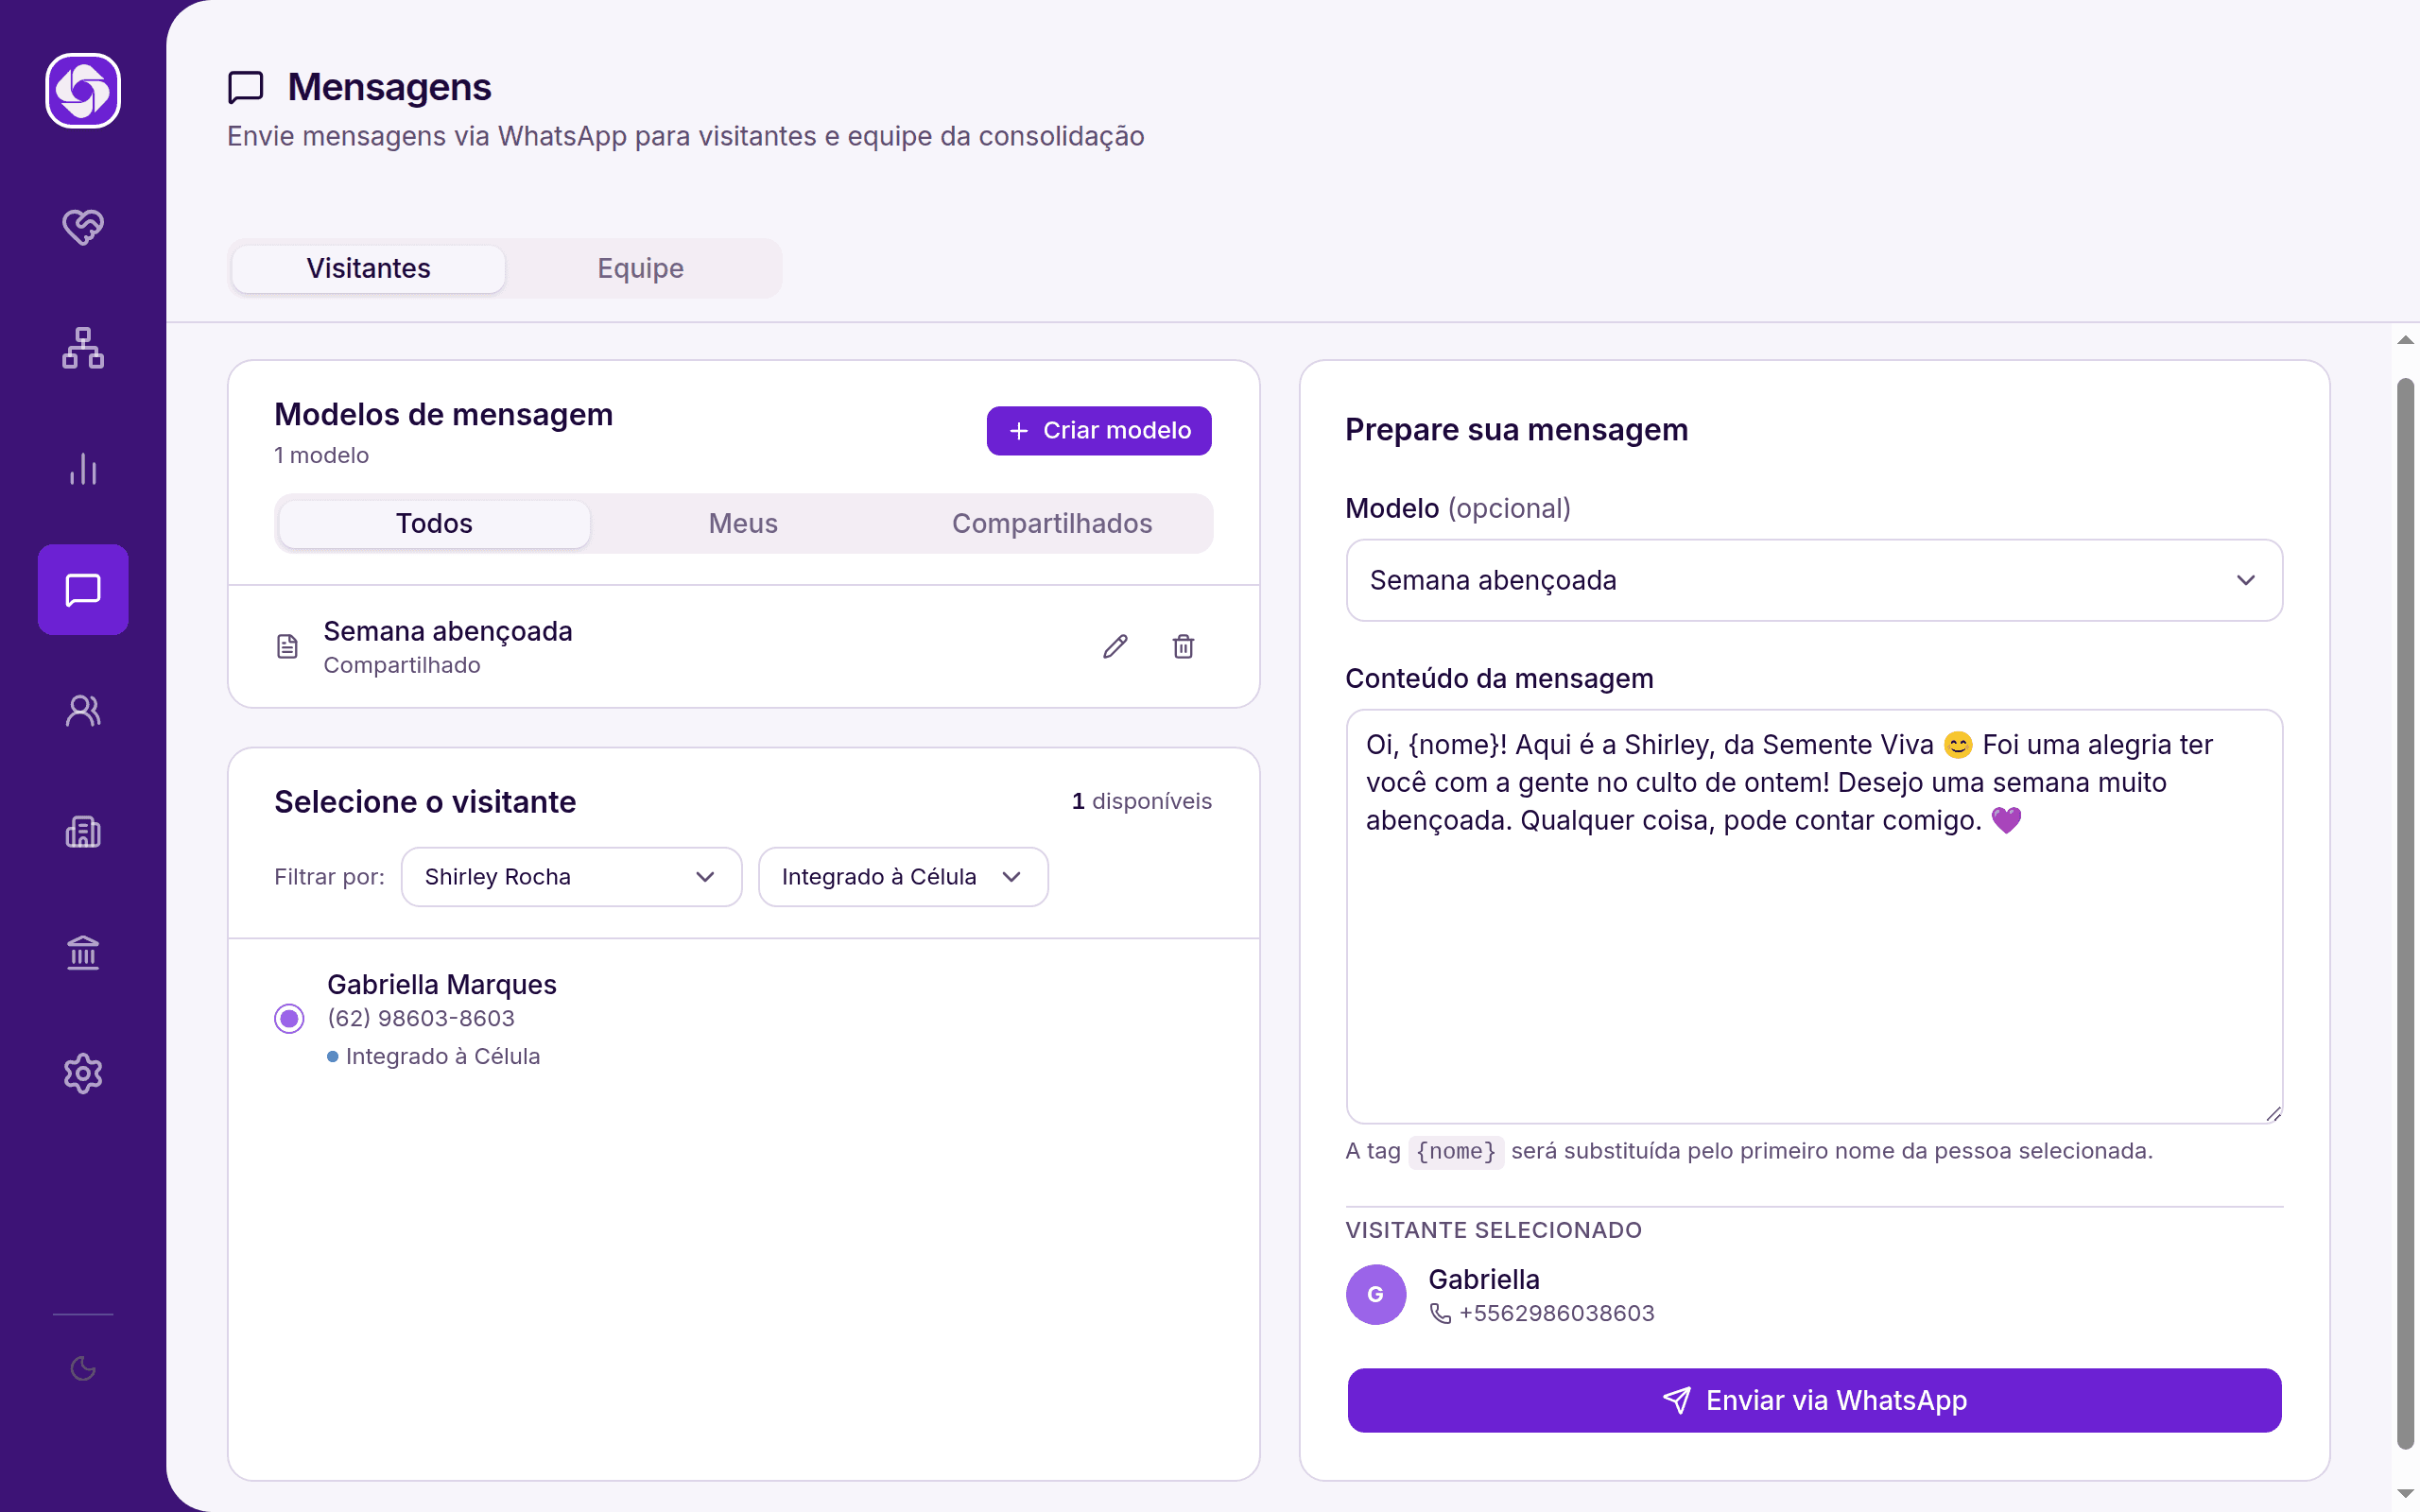Edit the Semana abençoada template pencil icon
2420x1512 pixels.
click(1115, 647)
